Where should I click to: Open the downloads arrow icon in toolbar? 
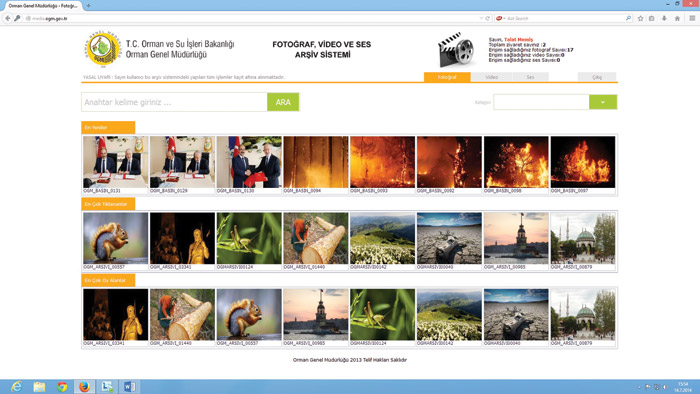[664, 18]
